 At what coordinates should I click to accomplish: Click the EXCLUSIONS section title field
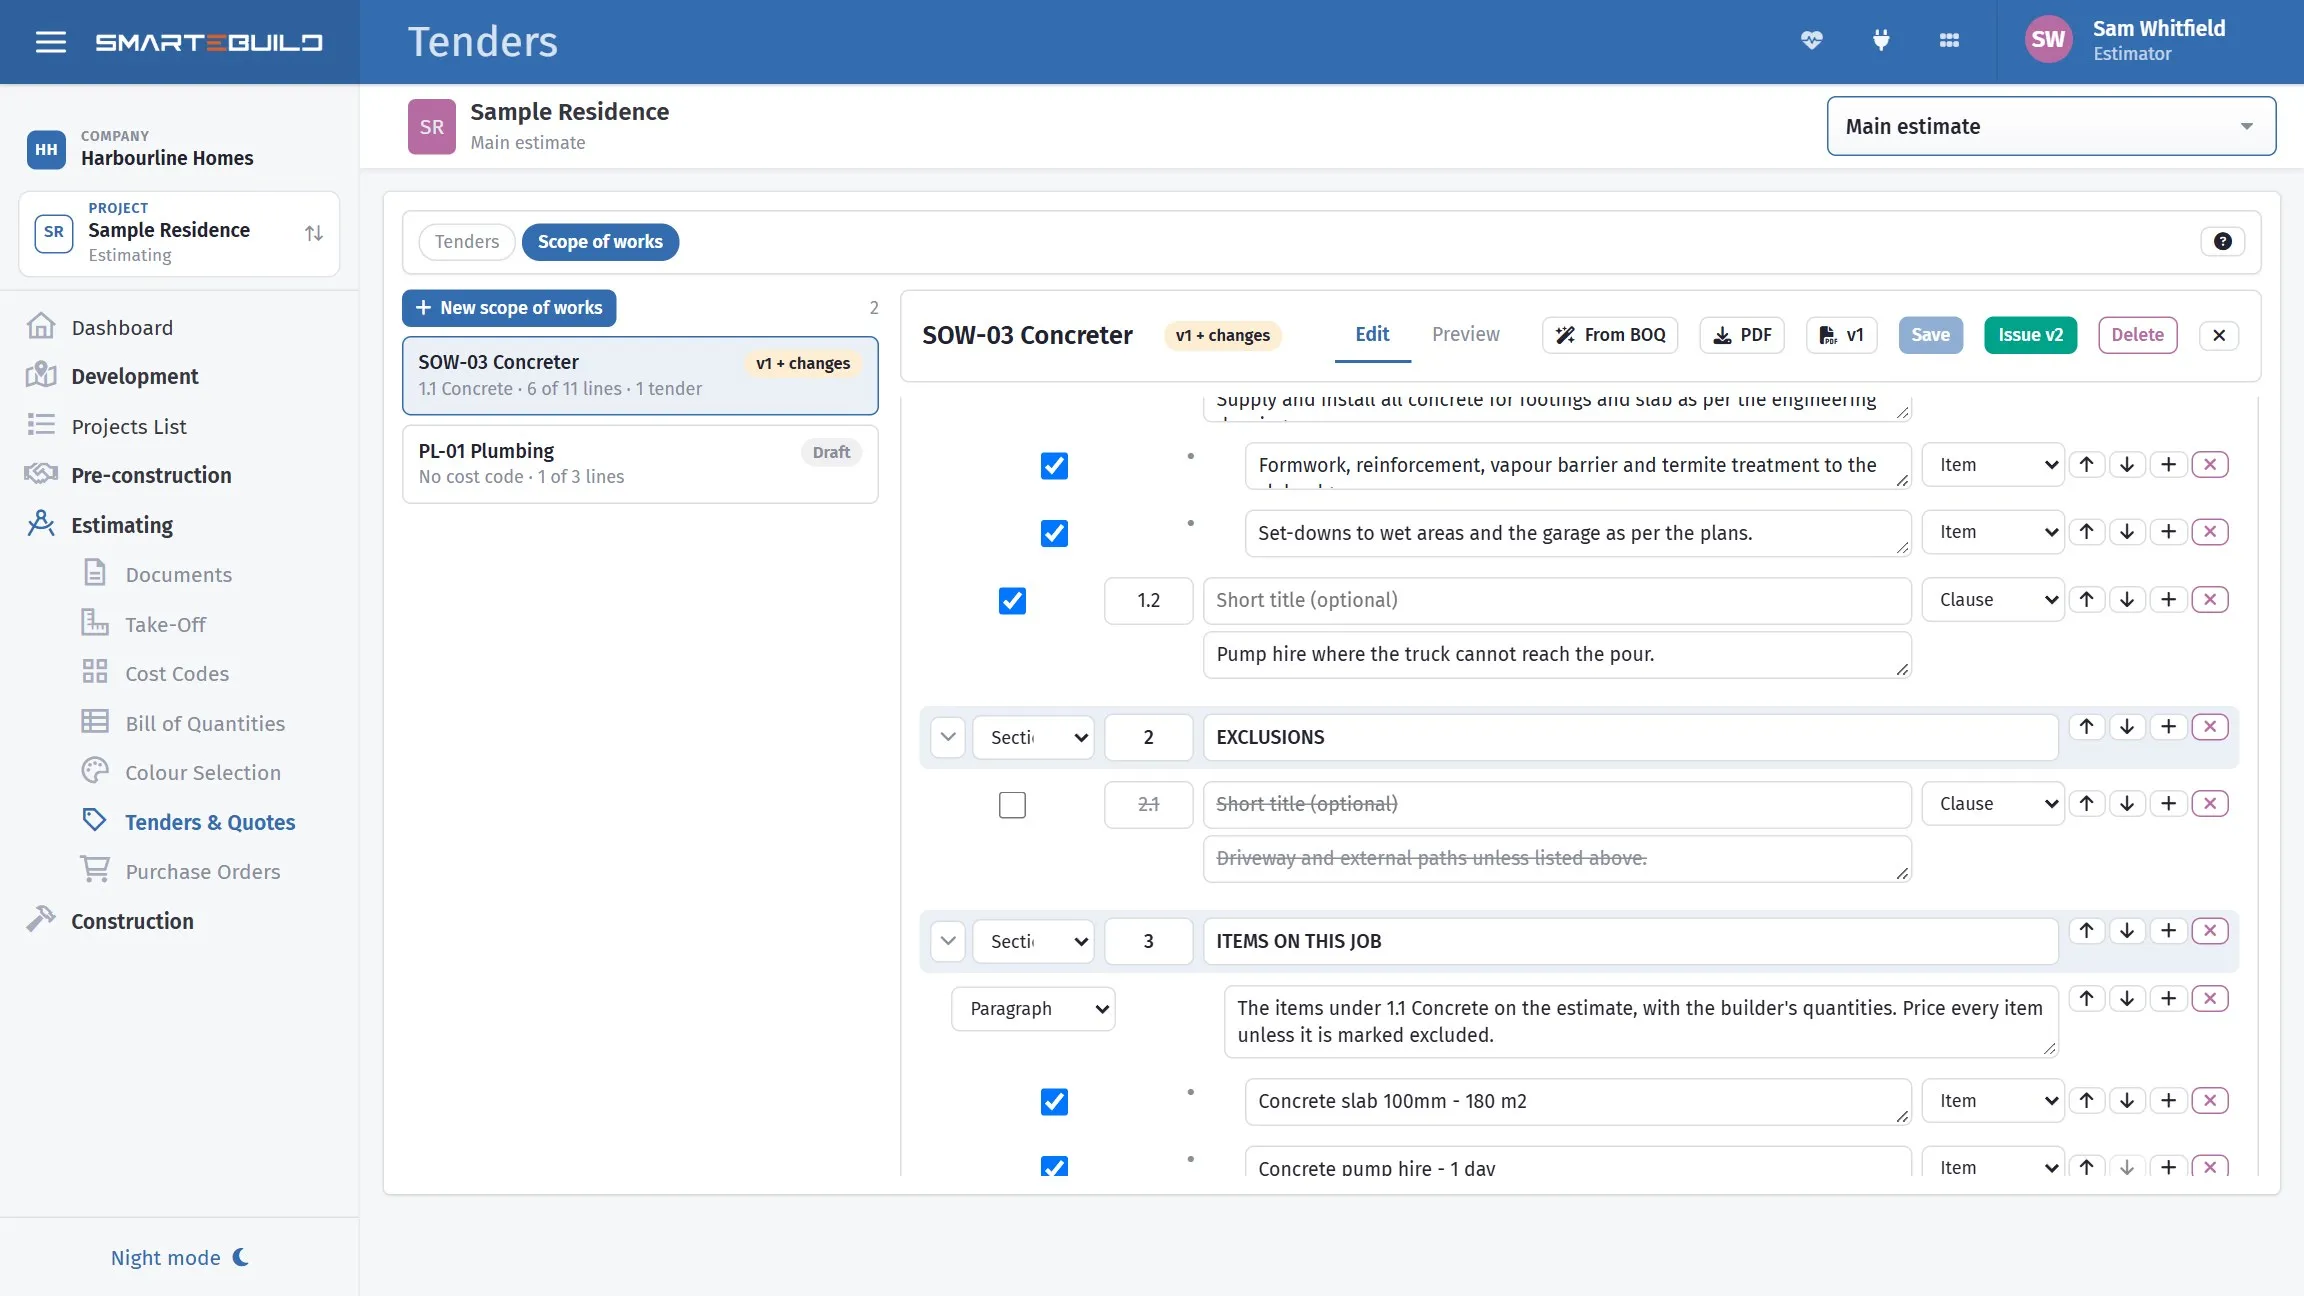(1630, 737)
